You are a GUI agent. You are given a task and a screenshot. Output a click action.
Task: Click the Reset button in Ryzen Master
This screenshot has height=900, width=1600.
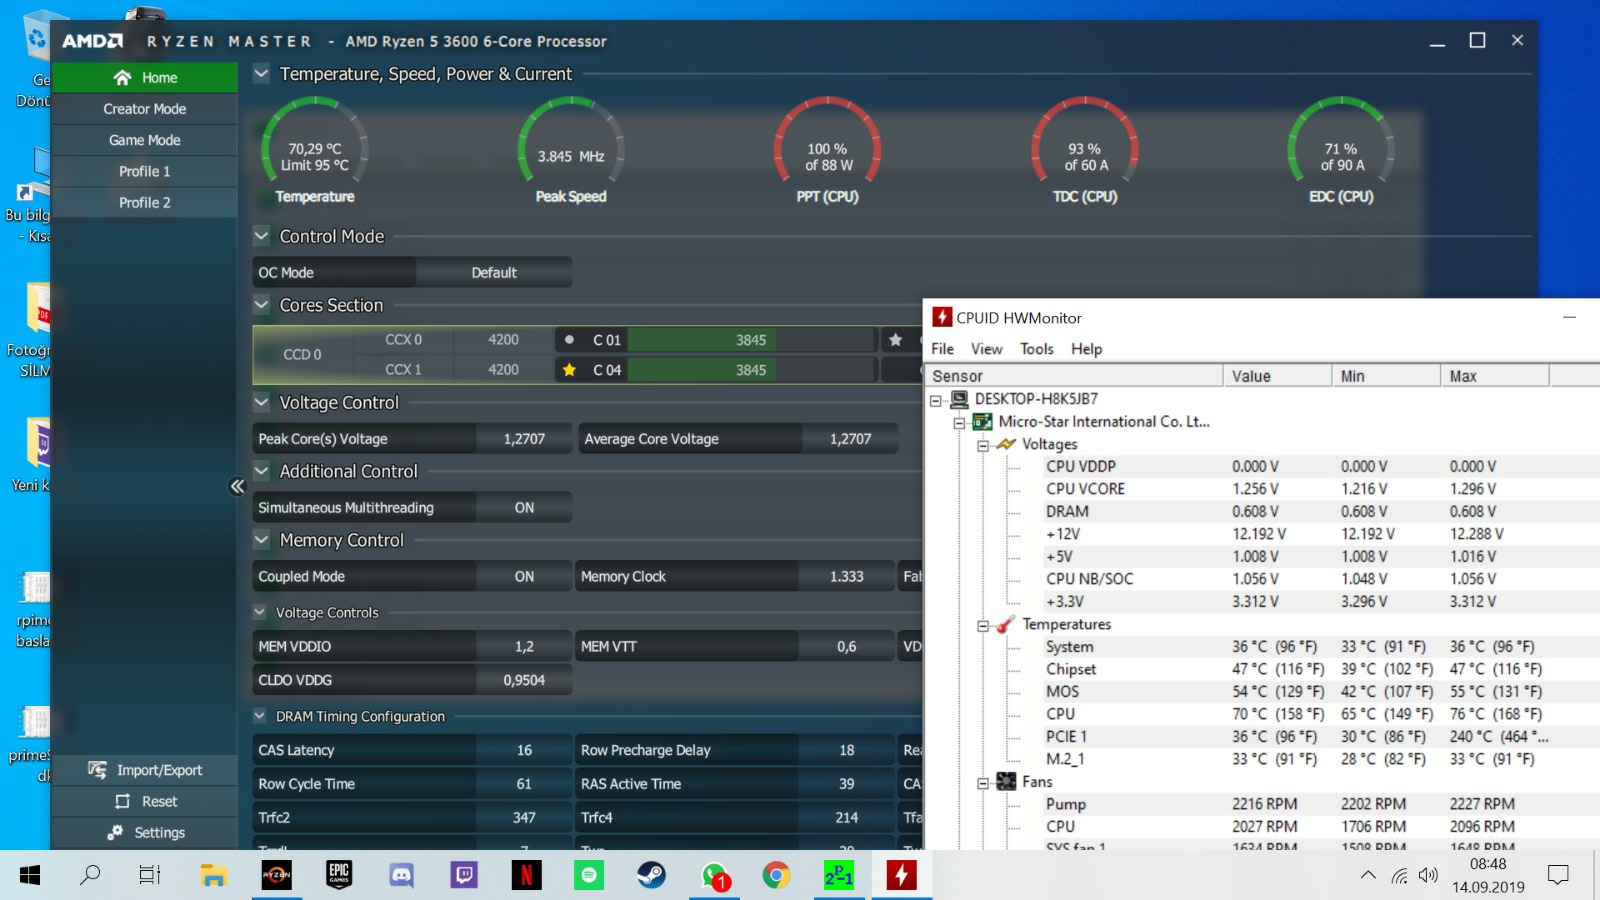pos(145,801)
